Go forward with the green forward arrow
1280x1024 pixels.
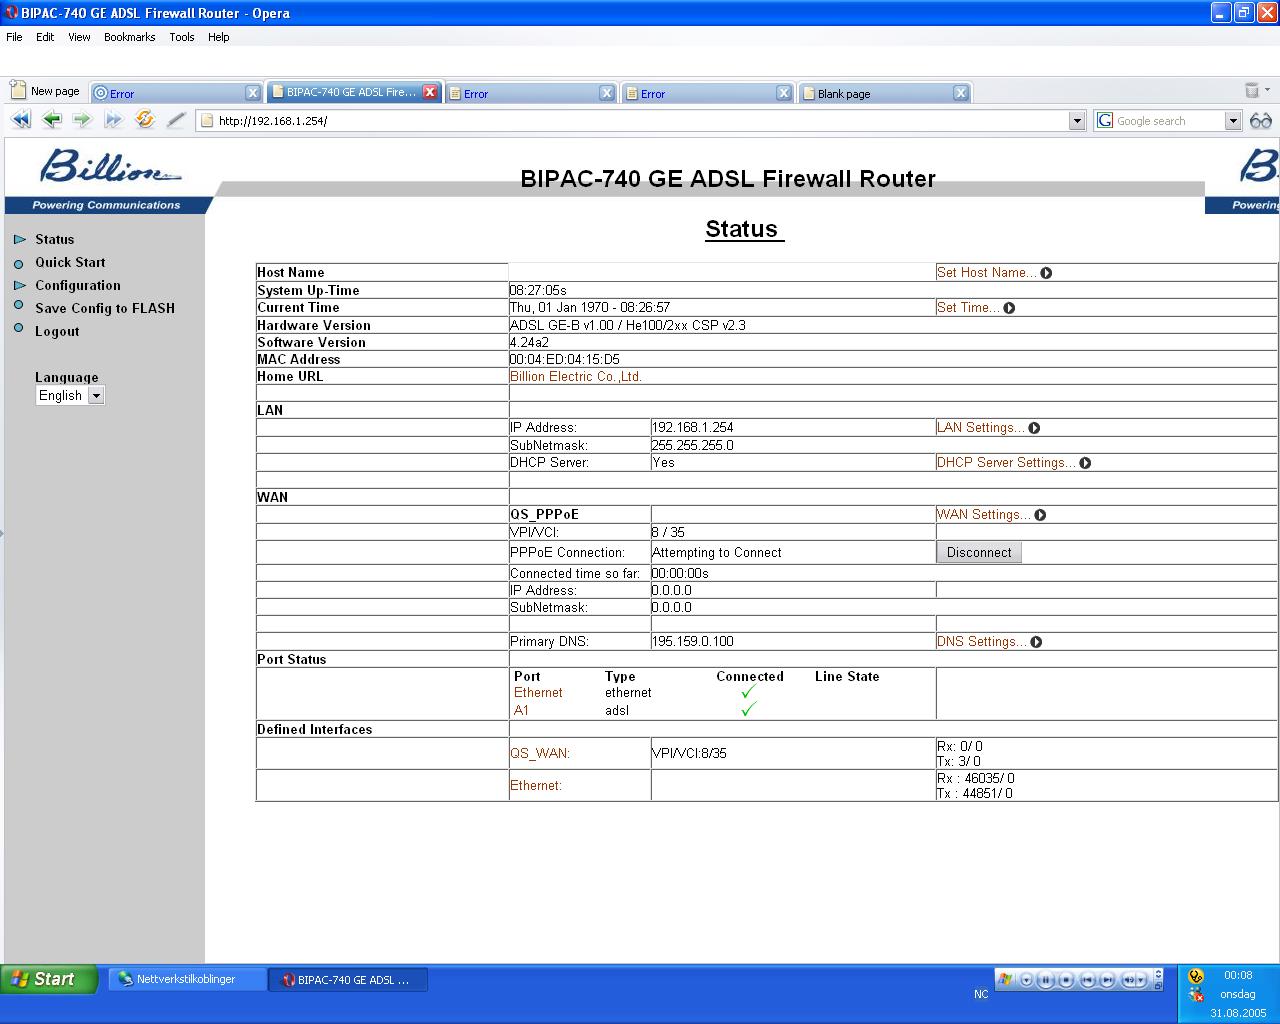(82, 120)
